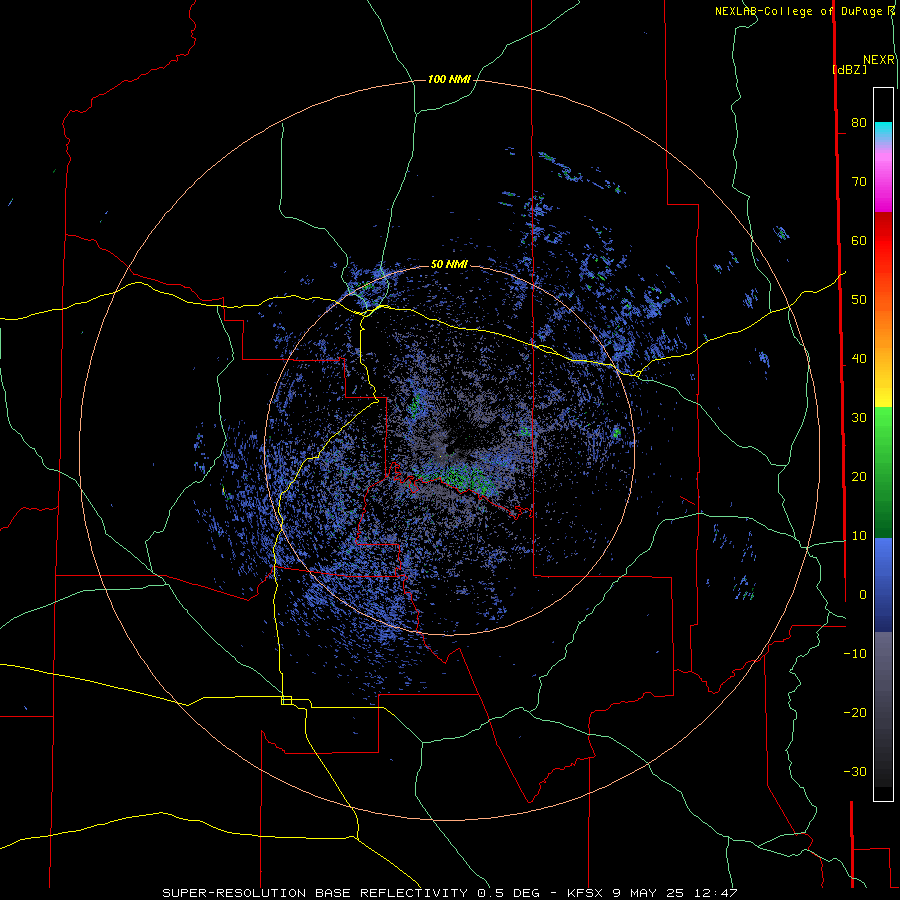Image resolution: width=900 pixels, height=900 pixels.
Task: Click the 50 dBZ scale value
Action: [859, 300]
